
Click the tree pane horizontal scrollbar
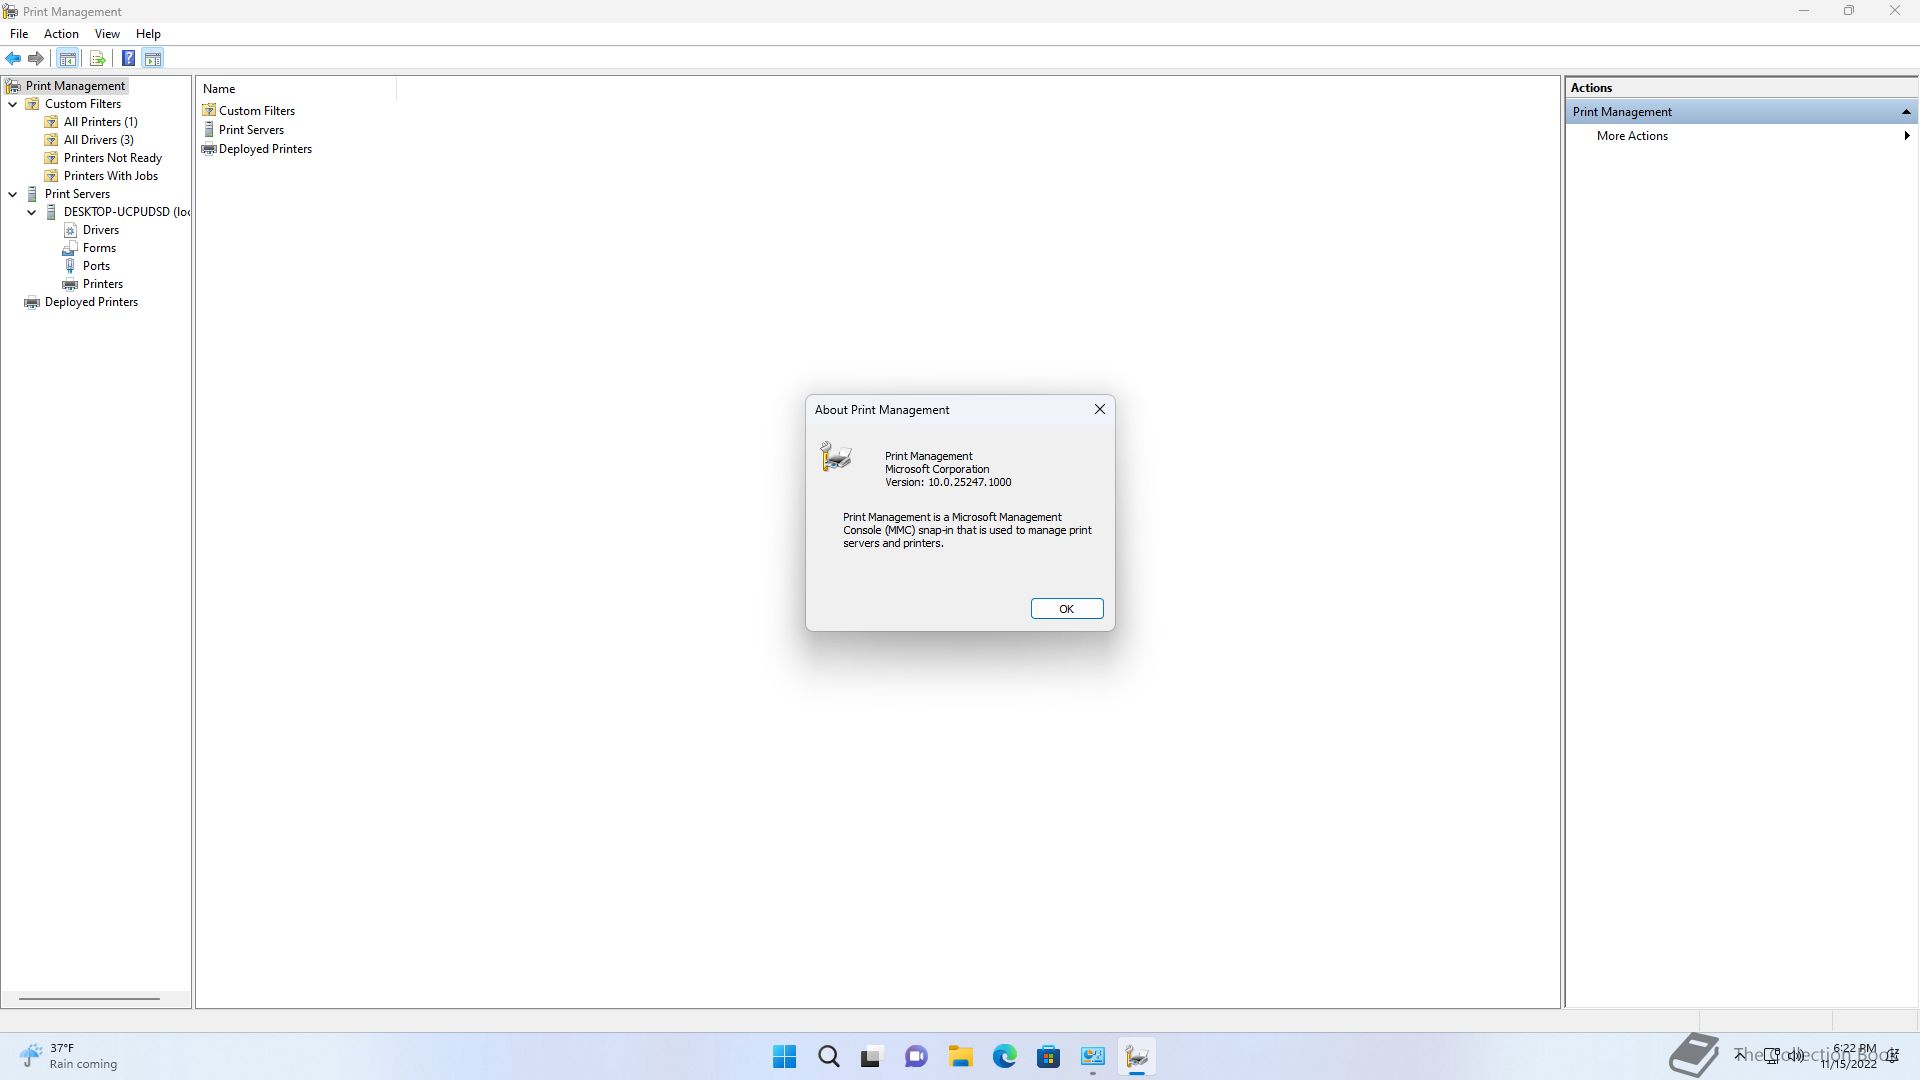coord(90,998)
